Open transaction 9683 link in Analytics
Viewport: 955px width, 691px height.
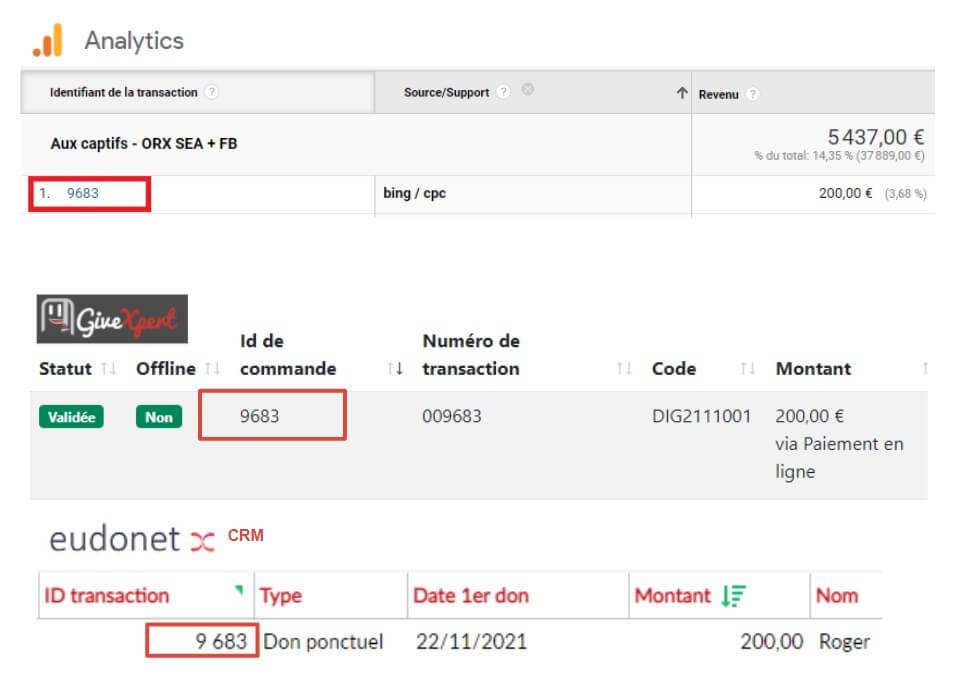[x=82, y=194]
